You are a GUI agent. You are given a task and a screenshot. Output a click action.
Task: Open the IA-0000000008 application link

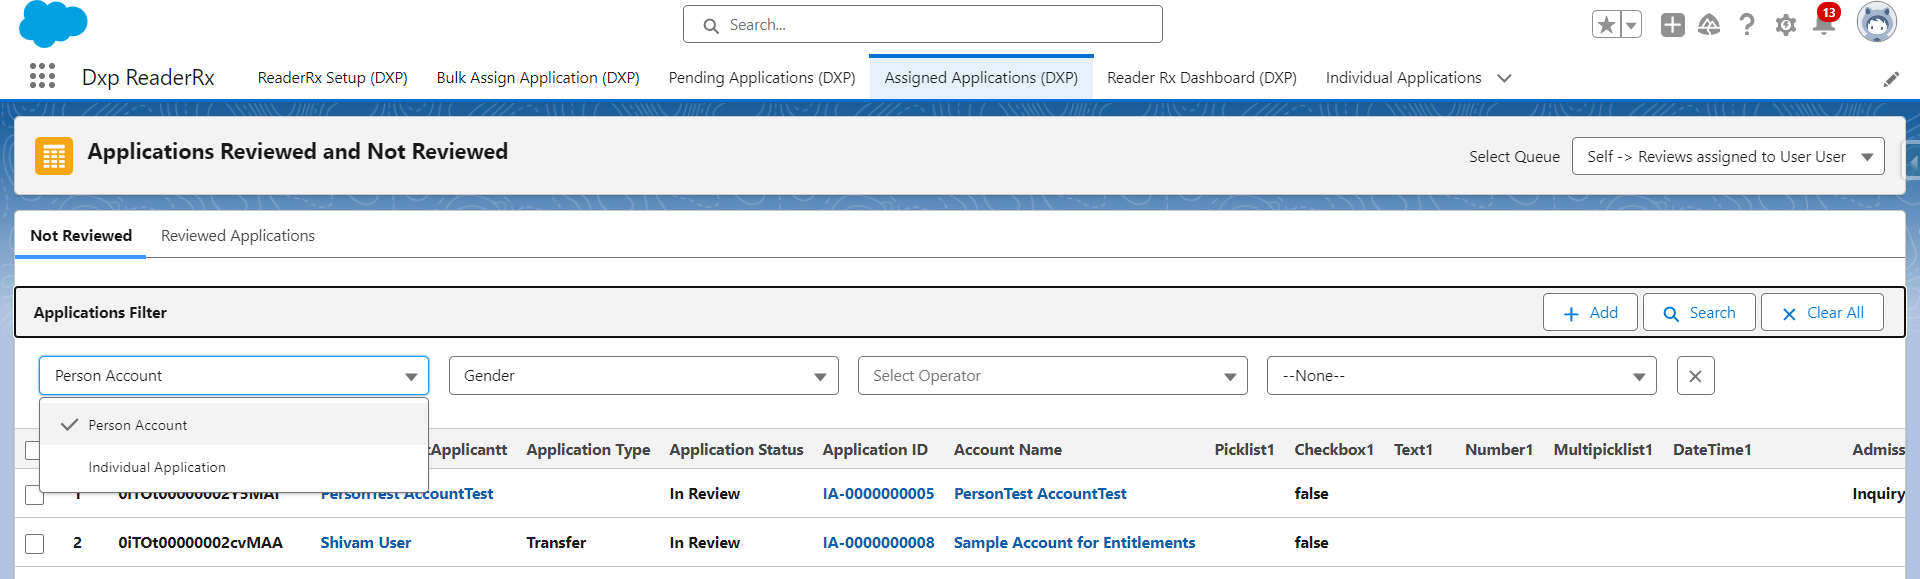click(878, 543)
